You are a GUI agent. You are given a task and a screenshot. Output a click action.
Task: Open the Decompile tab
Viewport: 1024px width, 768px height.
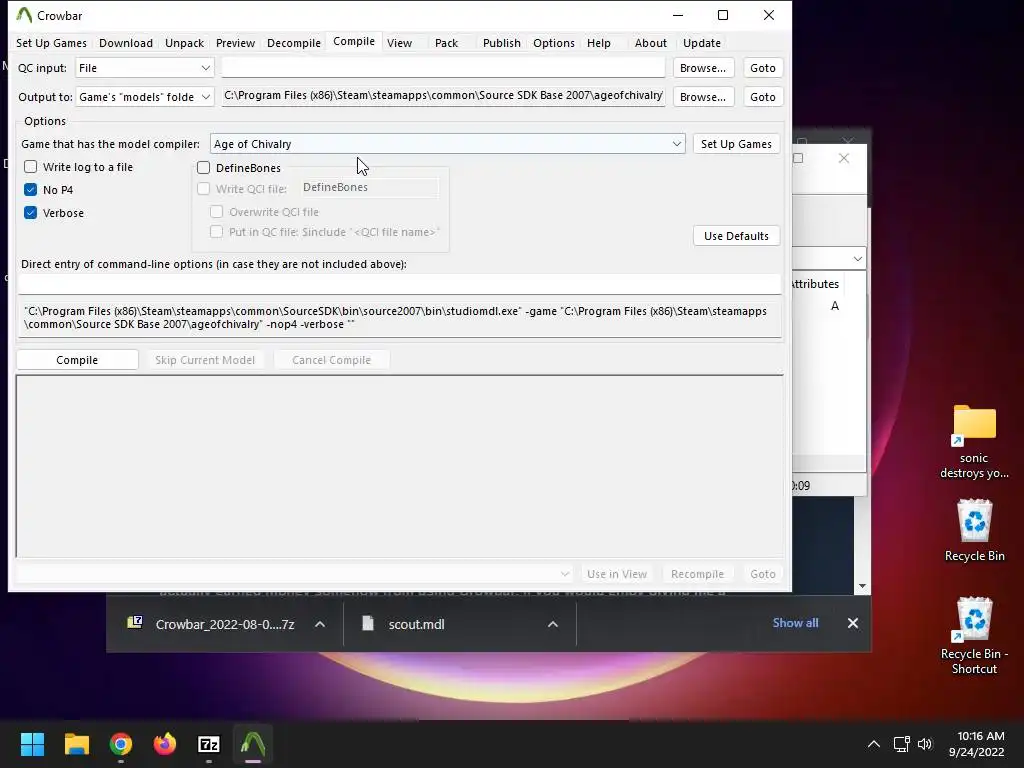[294, 43]
